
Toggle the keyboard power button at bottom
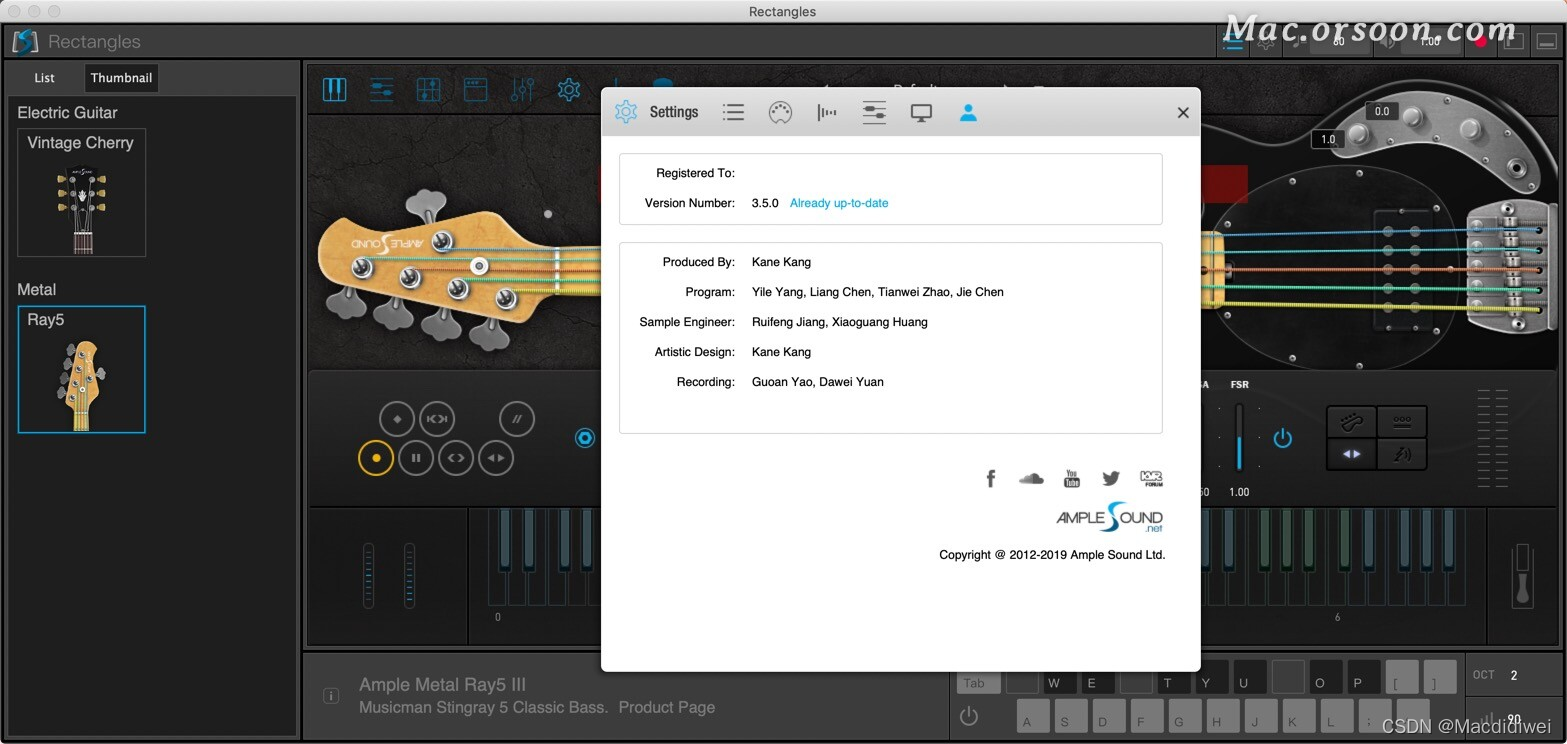(x=968, y=716)
